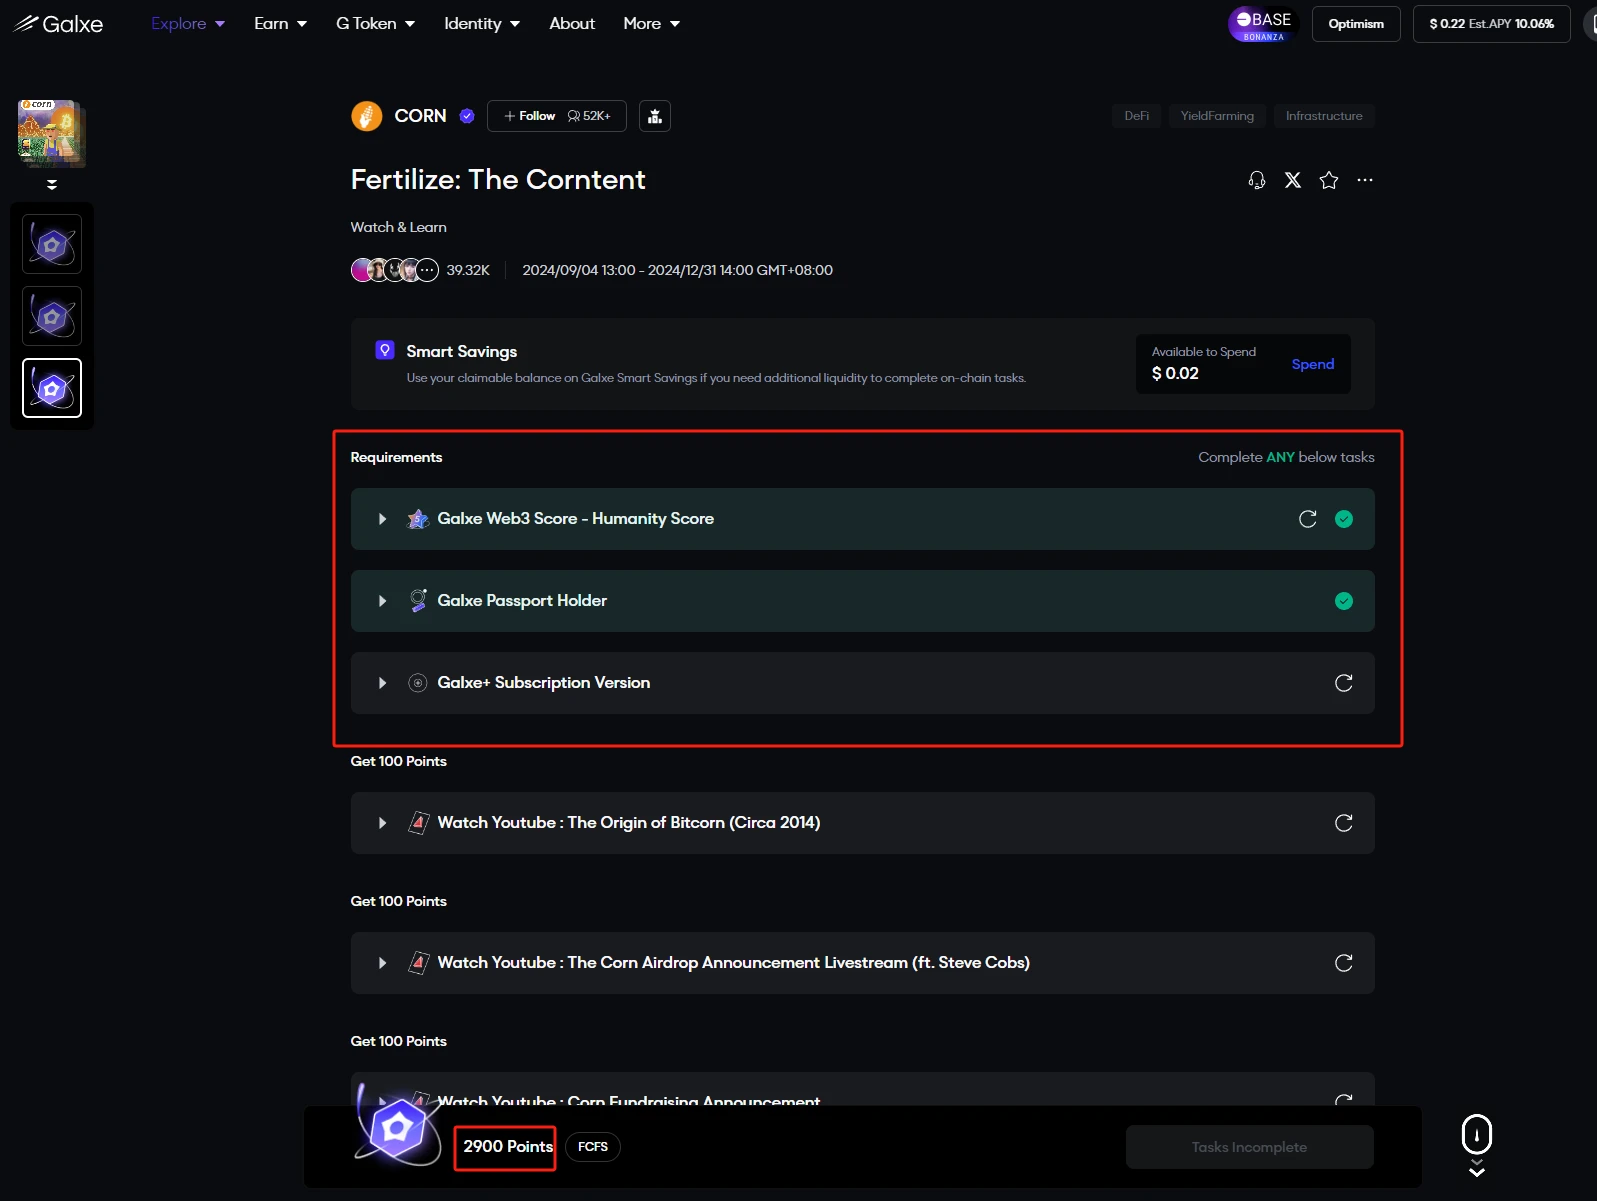Click the DeFi category tag
The height and width of the screenshot is (1201, 1597).
(1136, 116)
